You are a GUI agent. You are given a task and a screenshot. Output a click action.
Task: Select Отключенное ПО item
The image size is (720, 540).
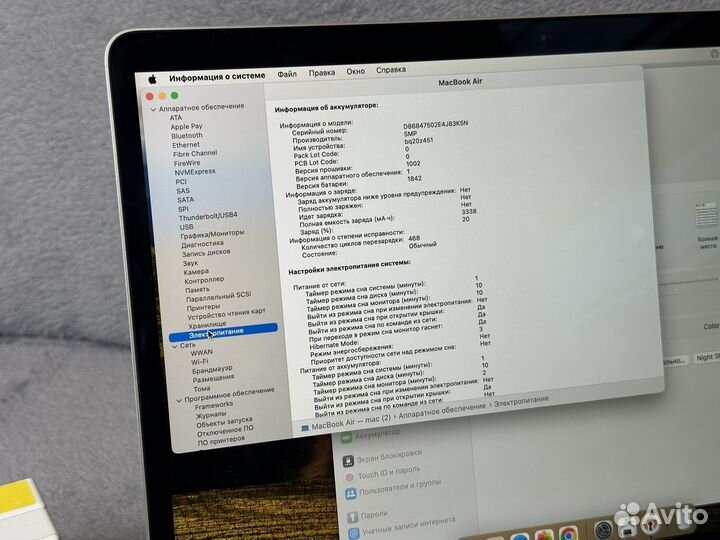click(x=225, y=431)
